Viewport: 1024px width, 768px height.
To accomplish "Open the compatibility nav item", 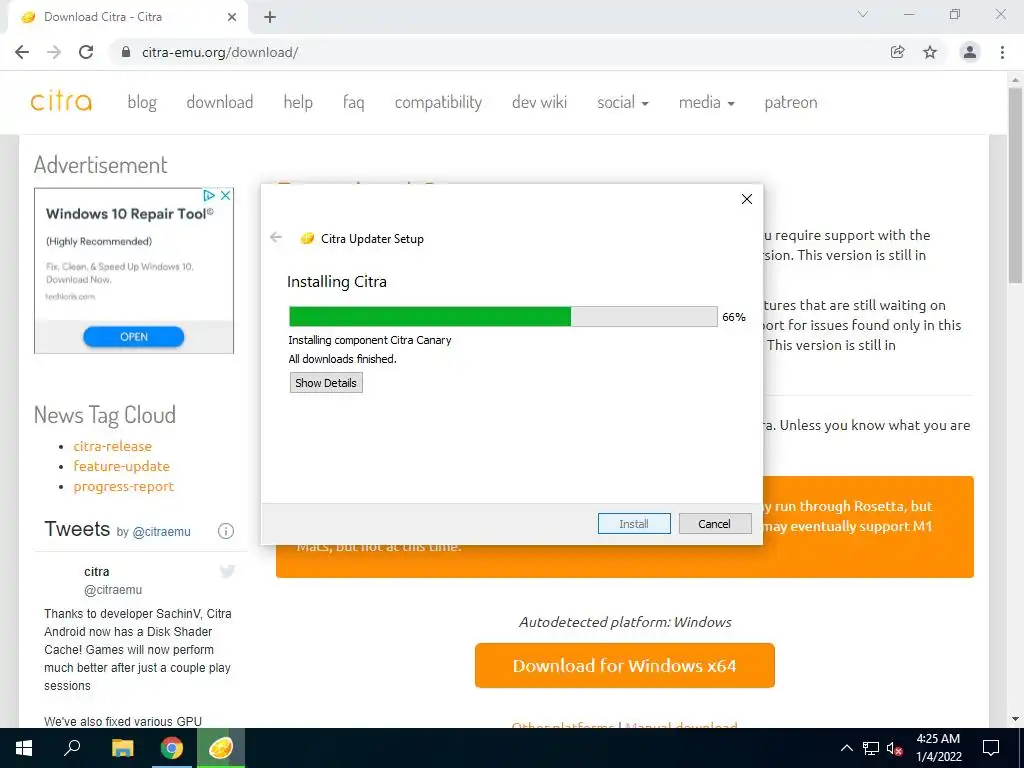I will click(438, 103).
